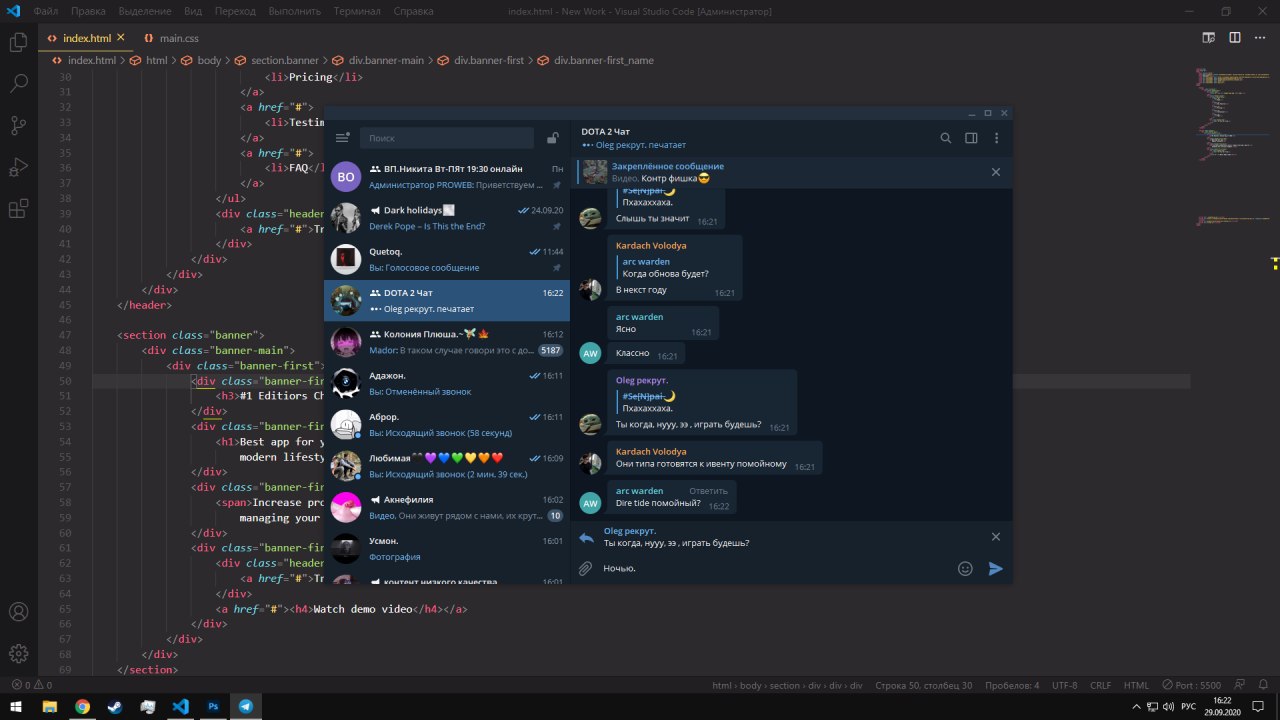1280x720 pixels.
Task: Open the editor More Actions ellipsis
Action: pos(1261,38)
